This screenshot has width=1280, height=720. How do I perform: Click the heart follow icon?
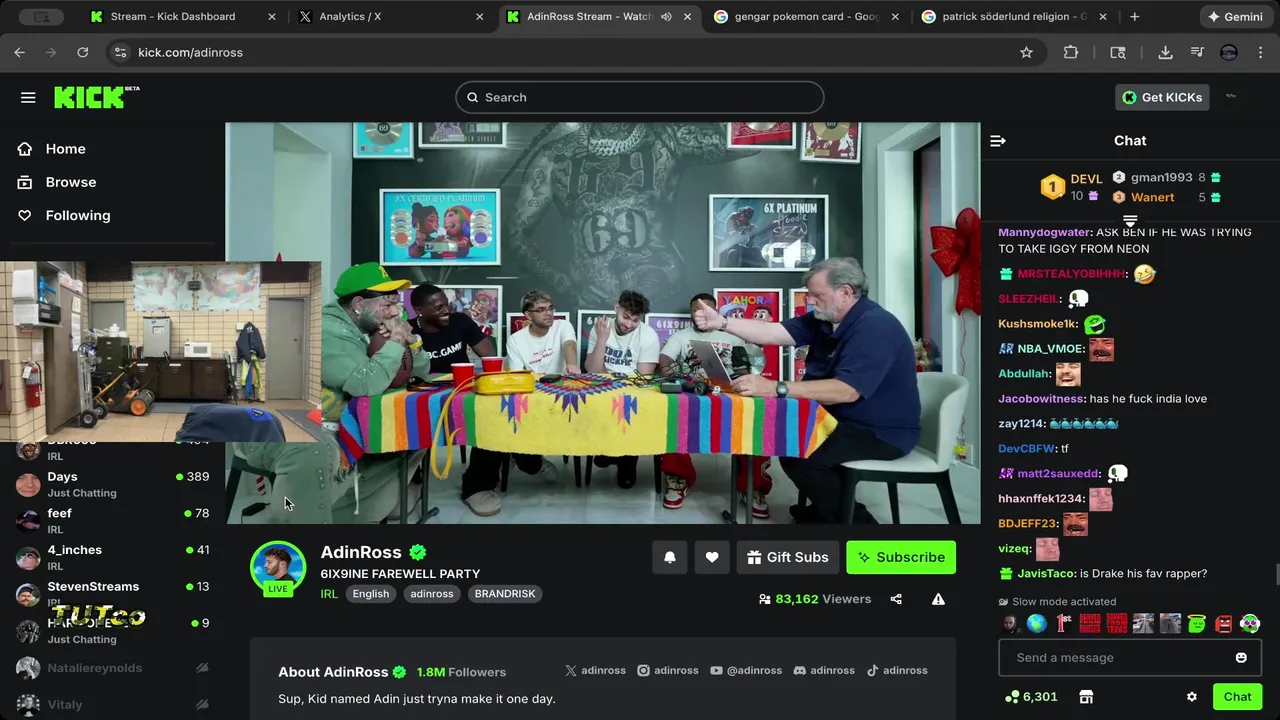click(x=712, y=557)
